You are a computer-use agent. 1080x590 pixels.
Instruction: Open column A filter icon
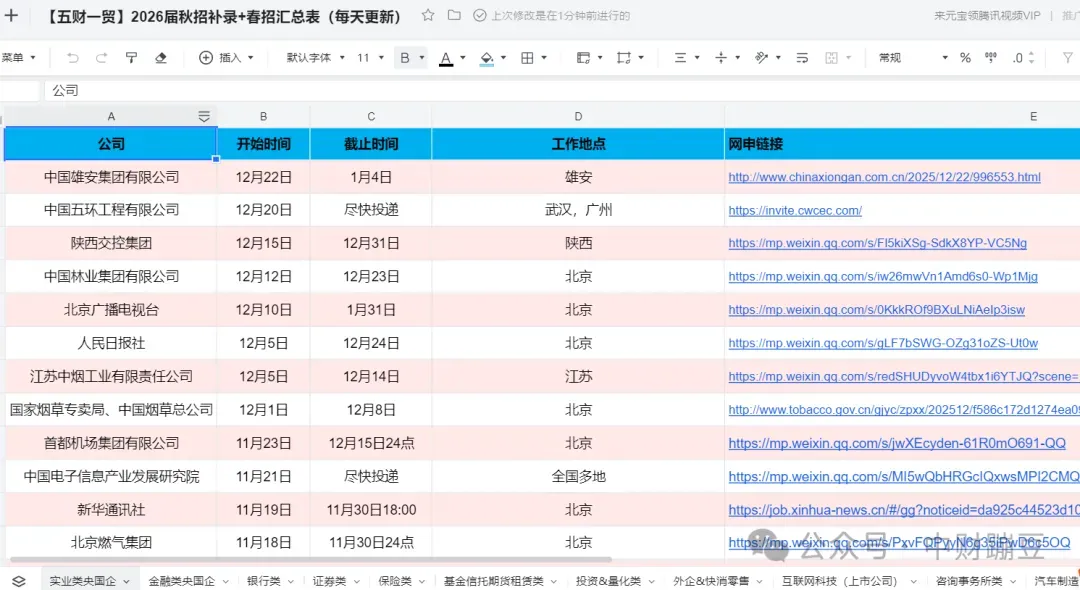[204, 116]
